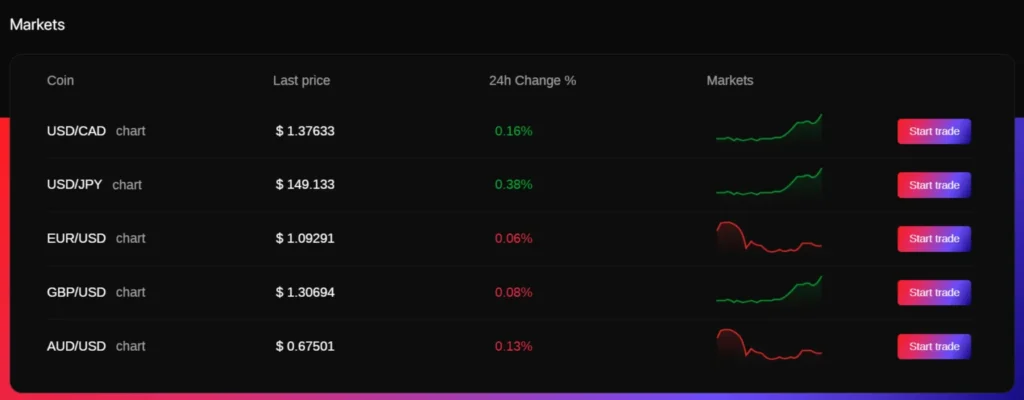Open the chart link for USD/CAD
1024x400 pixels.
tap(131, 131)
